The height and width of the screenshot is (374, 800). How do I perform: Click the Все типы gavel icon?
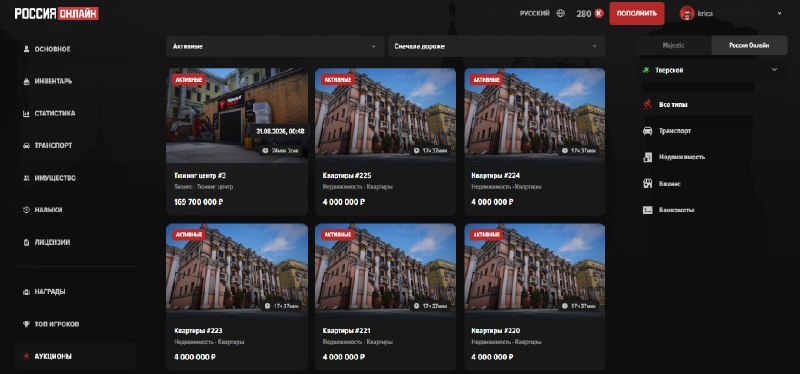(647, 104)
